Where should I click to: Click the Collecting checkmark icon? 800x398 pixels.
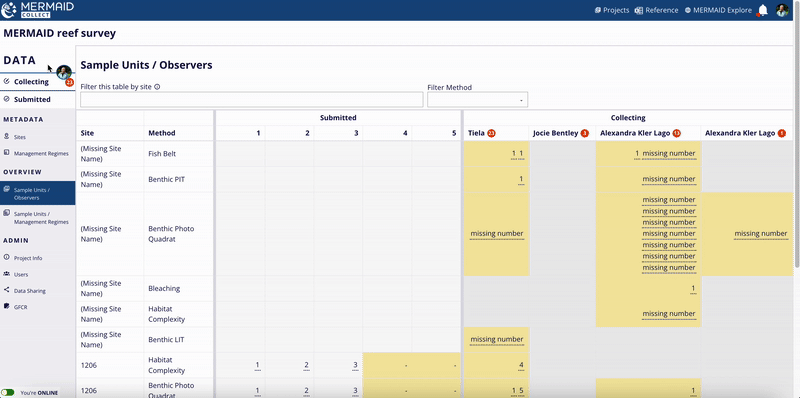pyautogui.click(x=7, y=81)
